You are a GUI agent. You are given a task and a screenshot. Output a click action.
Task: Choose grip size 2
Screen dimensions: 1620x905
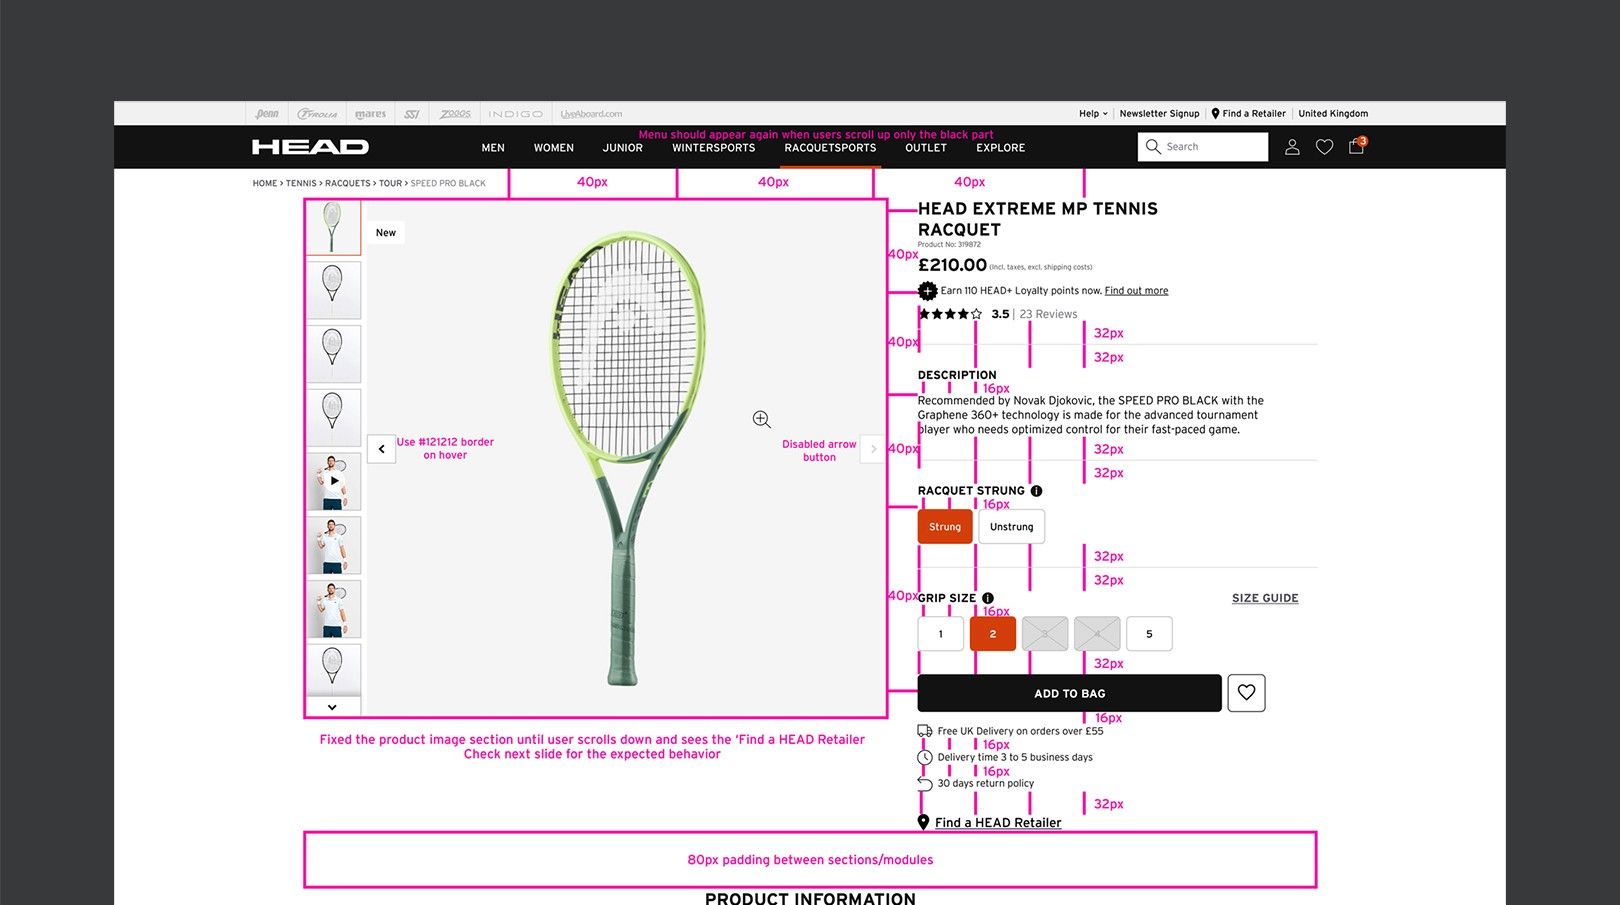pos(993,634)
